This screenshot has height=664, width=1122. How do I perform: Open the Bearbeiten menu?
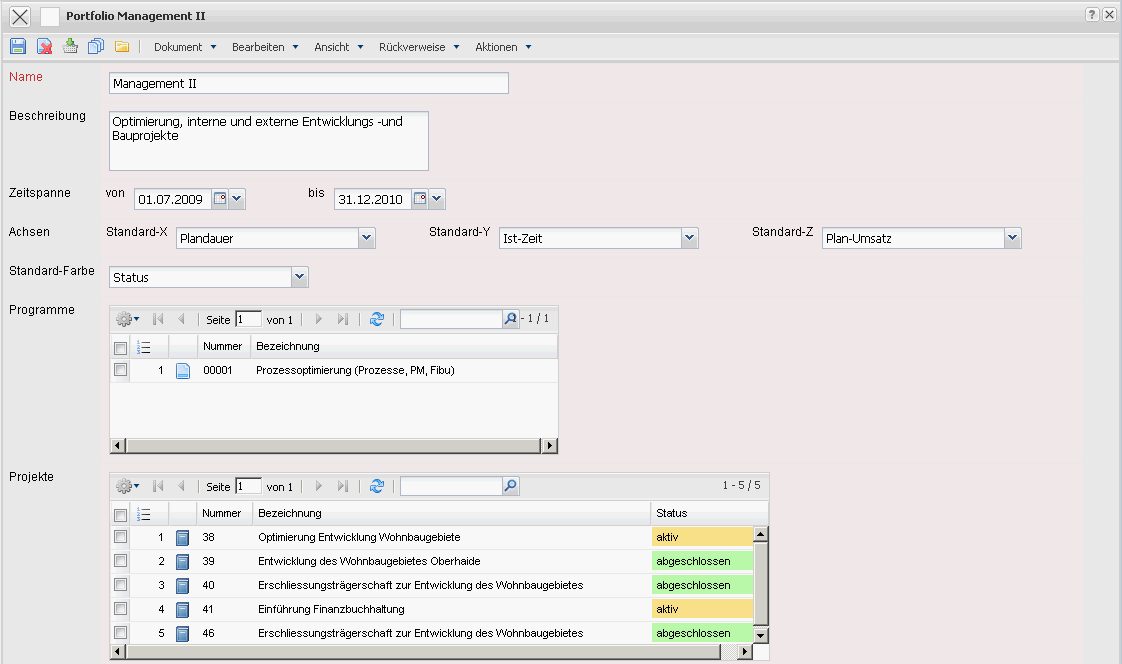tap(265, 47)
